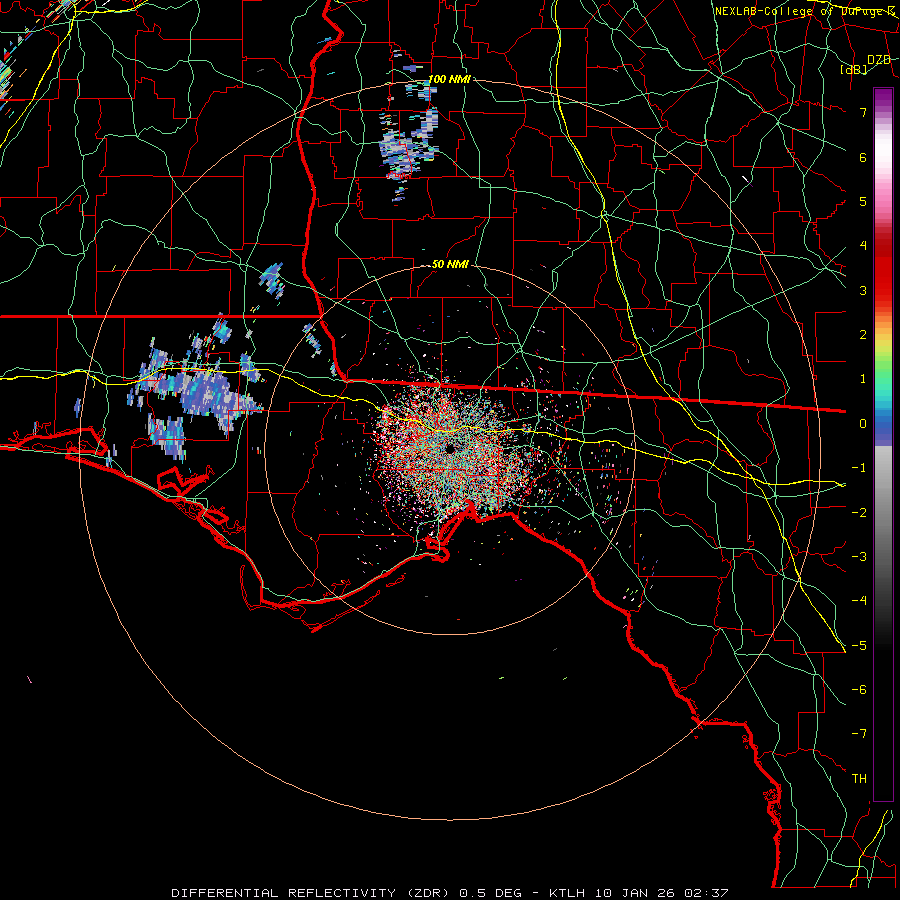Select the "6" tick label on the scale

(x=863, y=157)
